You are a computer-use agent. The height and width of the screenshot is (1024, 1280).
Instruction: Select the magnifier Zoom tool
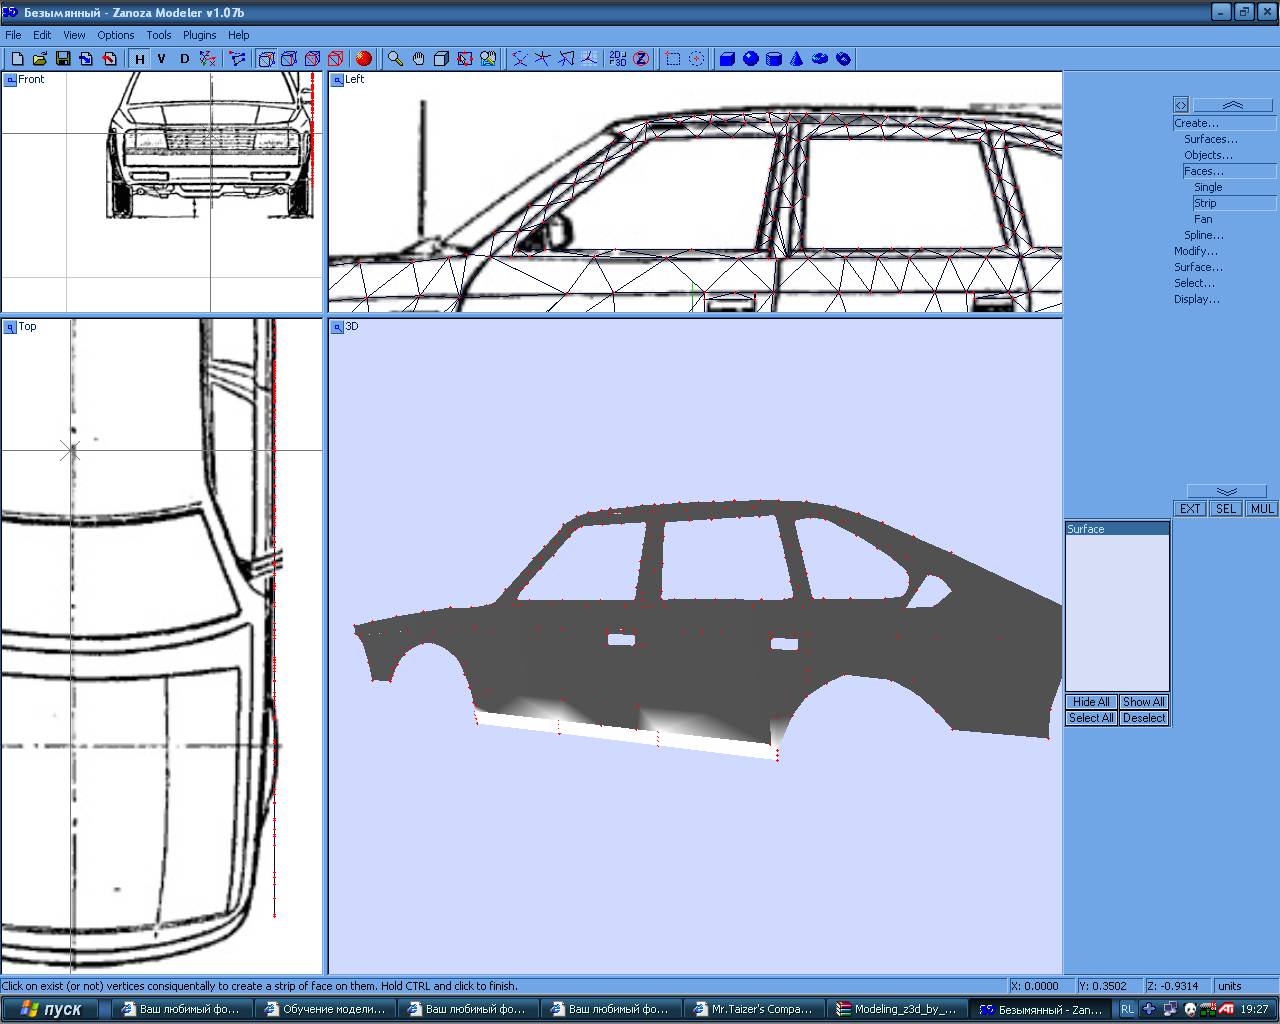(x=396, y=59)
